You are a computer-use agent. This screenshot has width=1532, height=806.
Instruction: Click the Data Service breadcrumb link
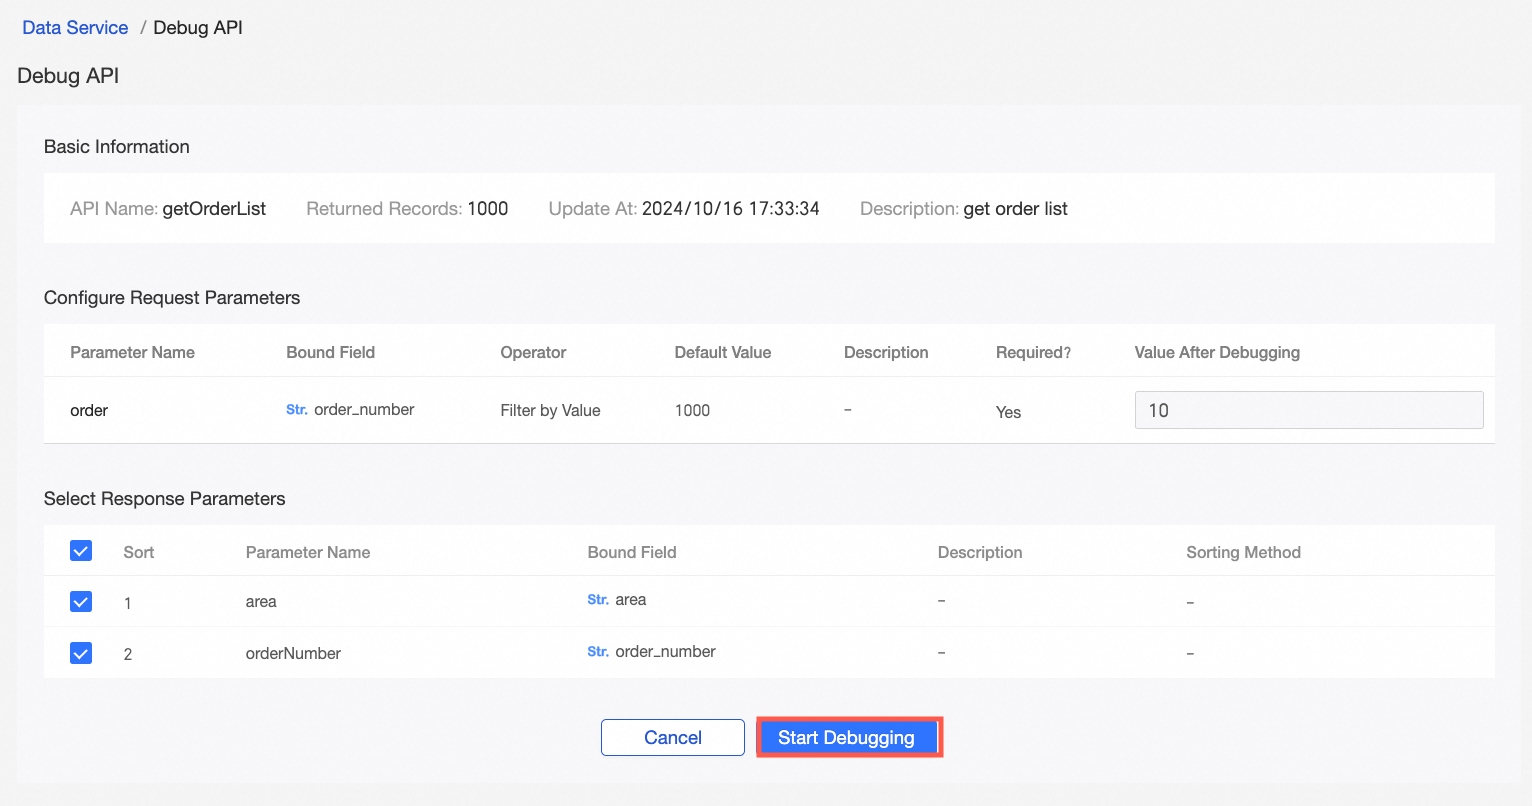click(75, 28)
